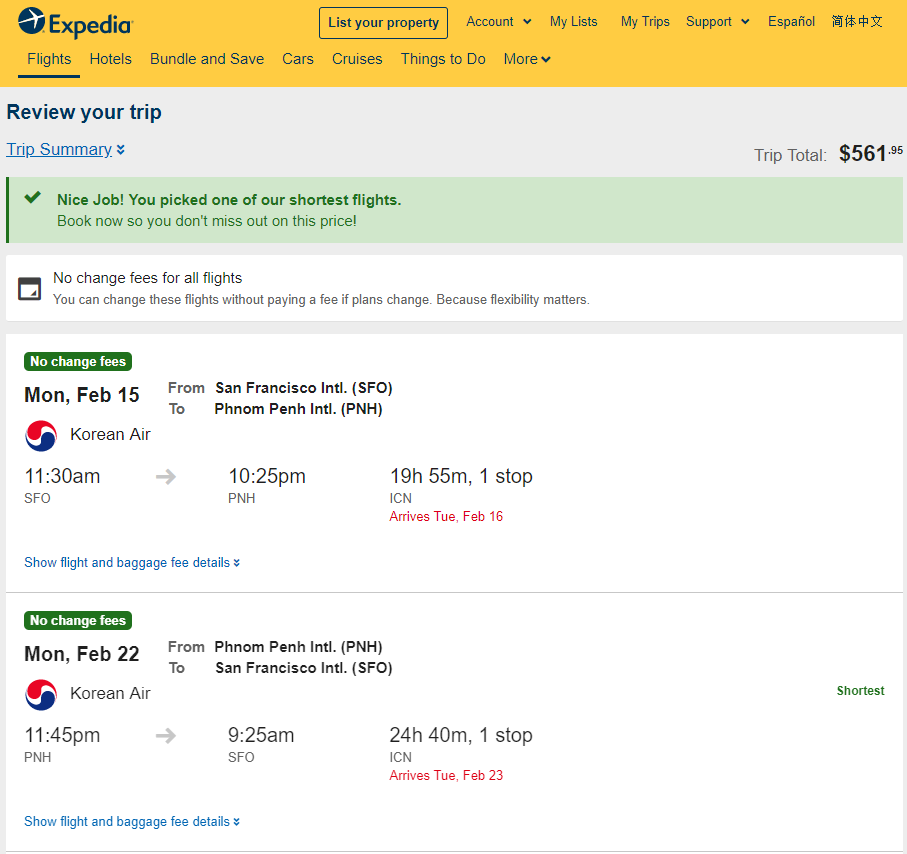Click the 10:25pm arrival time

click(x=267, y=477)
